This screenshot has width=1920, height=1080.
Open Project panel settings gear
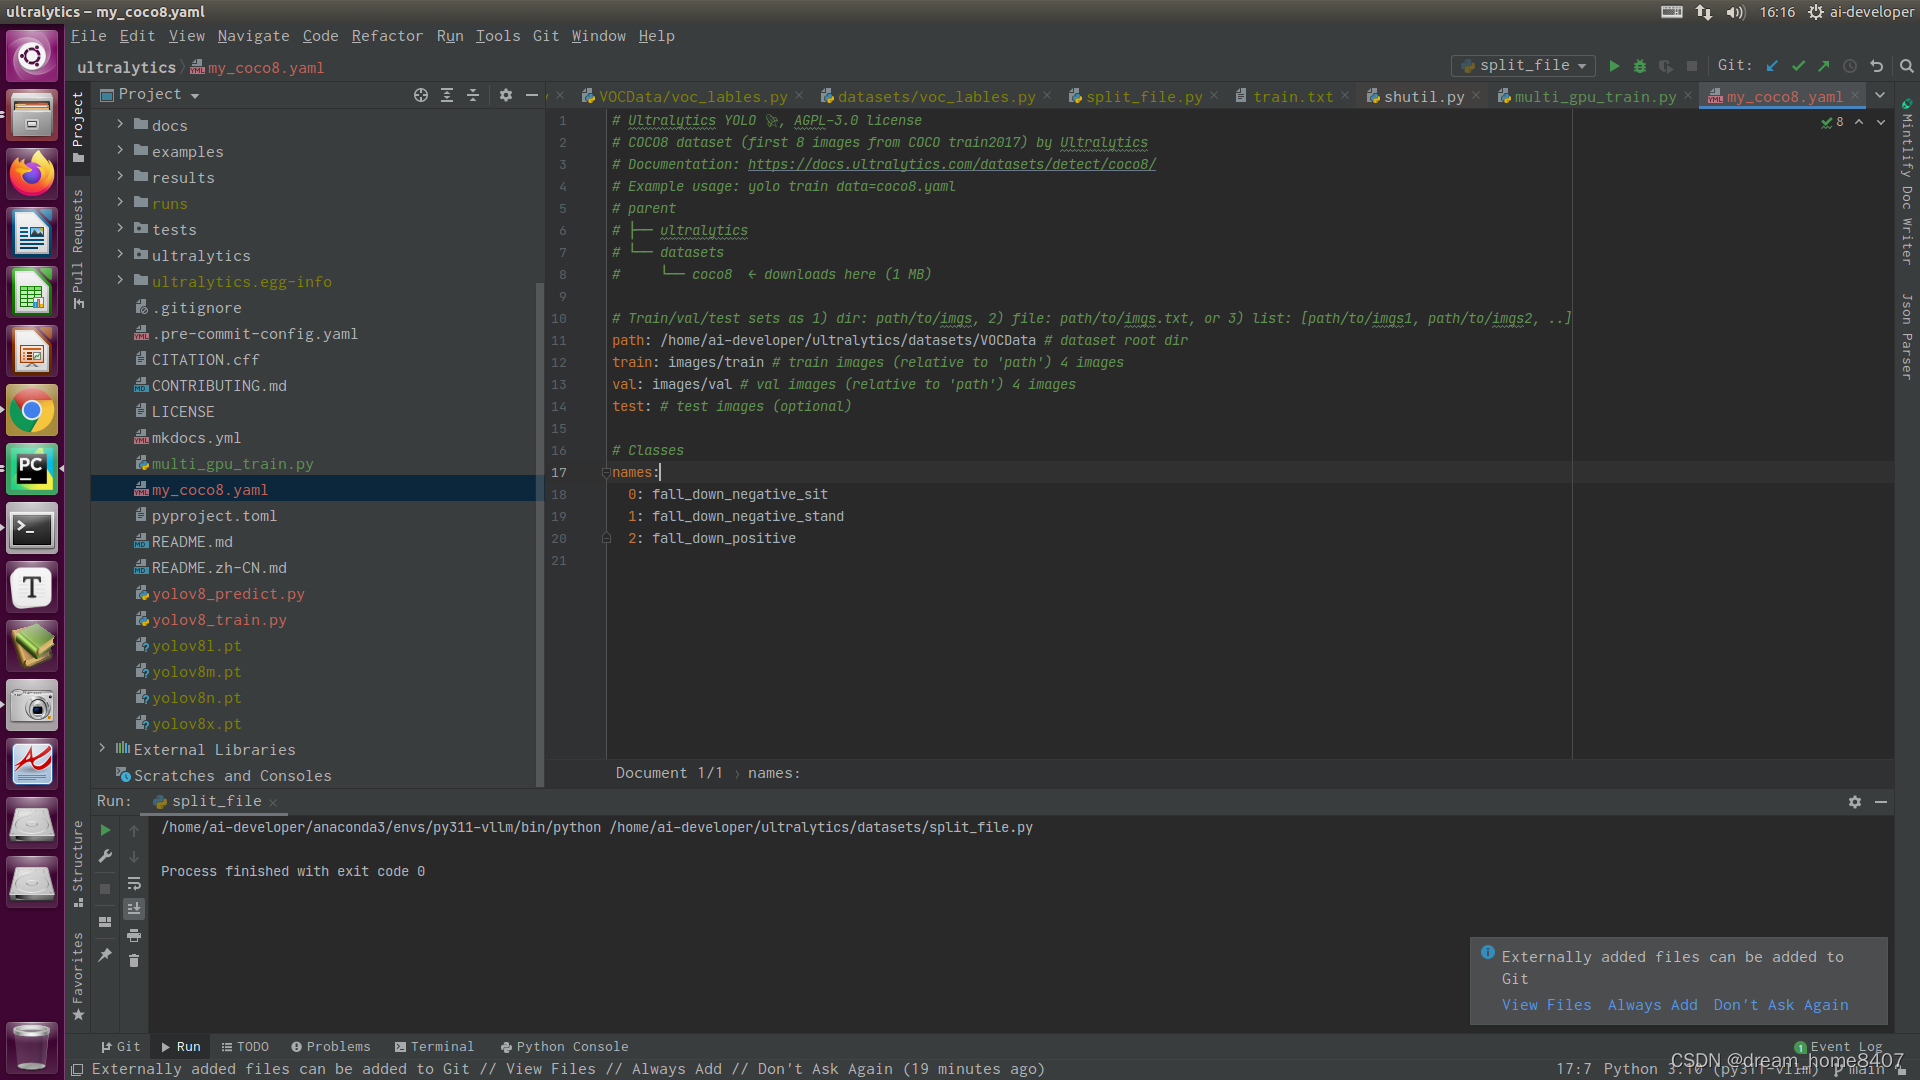click(506, 95)
